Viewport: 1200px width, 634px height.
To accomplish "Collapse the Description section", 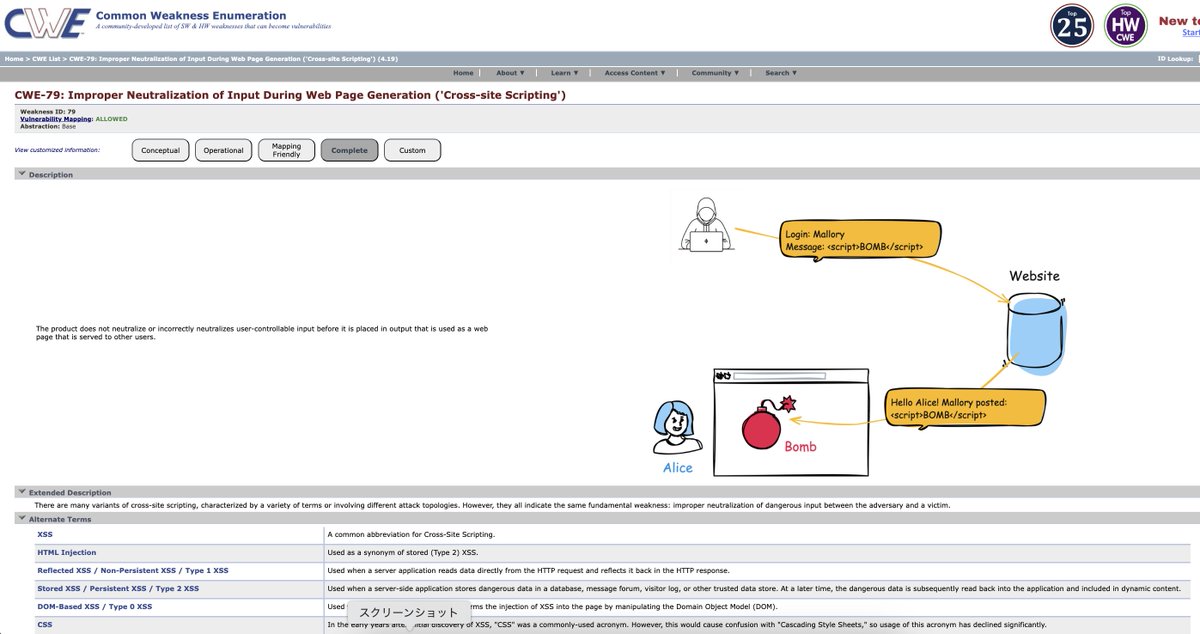I will [x=21, y=175].
